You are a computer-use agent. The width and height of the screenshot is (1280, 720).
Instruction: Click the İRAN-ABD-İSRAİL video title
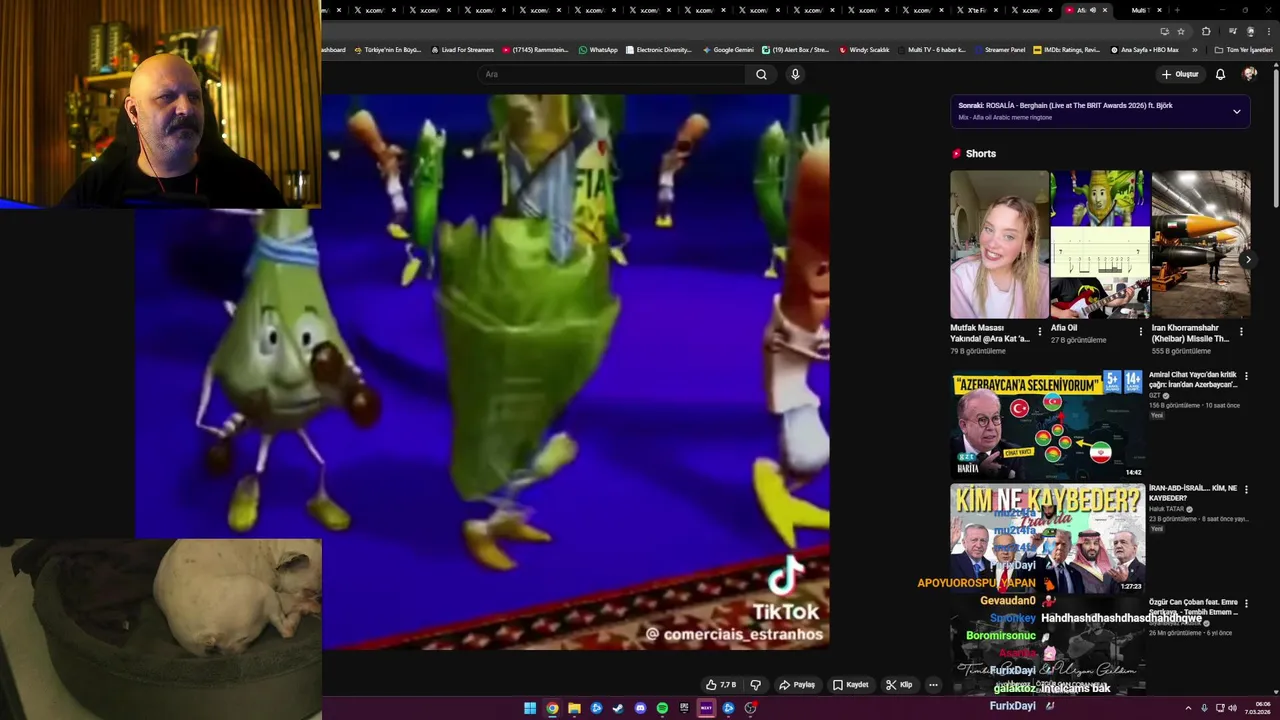coord(1193,493)
